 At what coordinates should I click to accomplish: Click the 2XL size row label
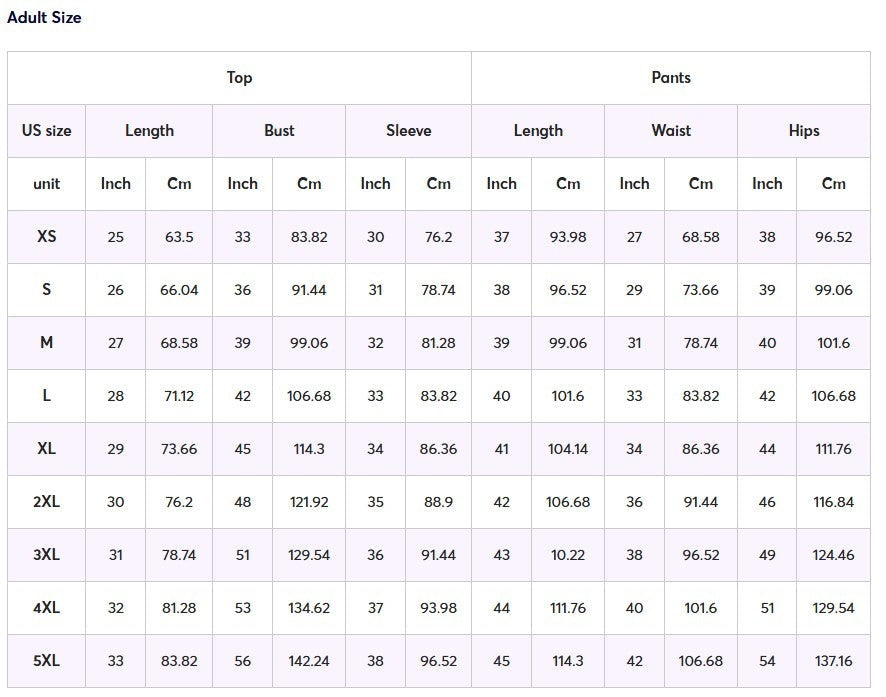point(46,502)
